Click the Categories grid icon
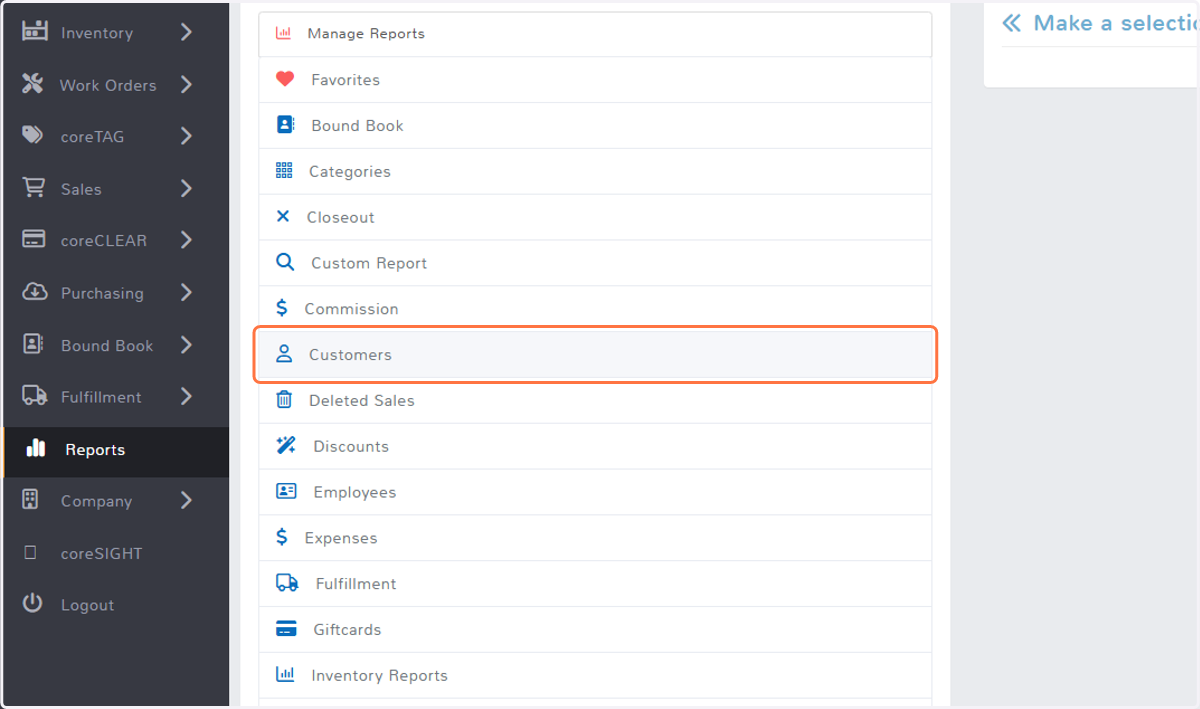This screenshot has width=1200, height=709. pos(284,171)
